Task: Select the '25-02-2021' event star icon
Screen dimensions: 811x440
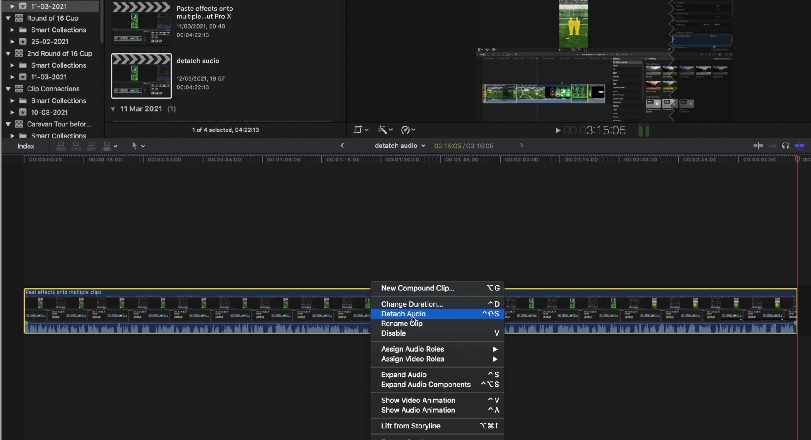Action: coord(23,41)
